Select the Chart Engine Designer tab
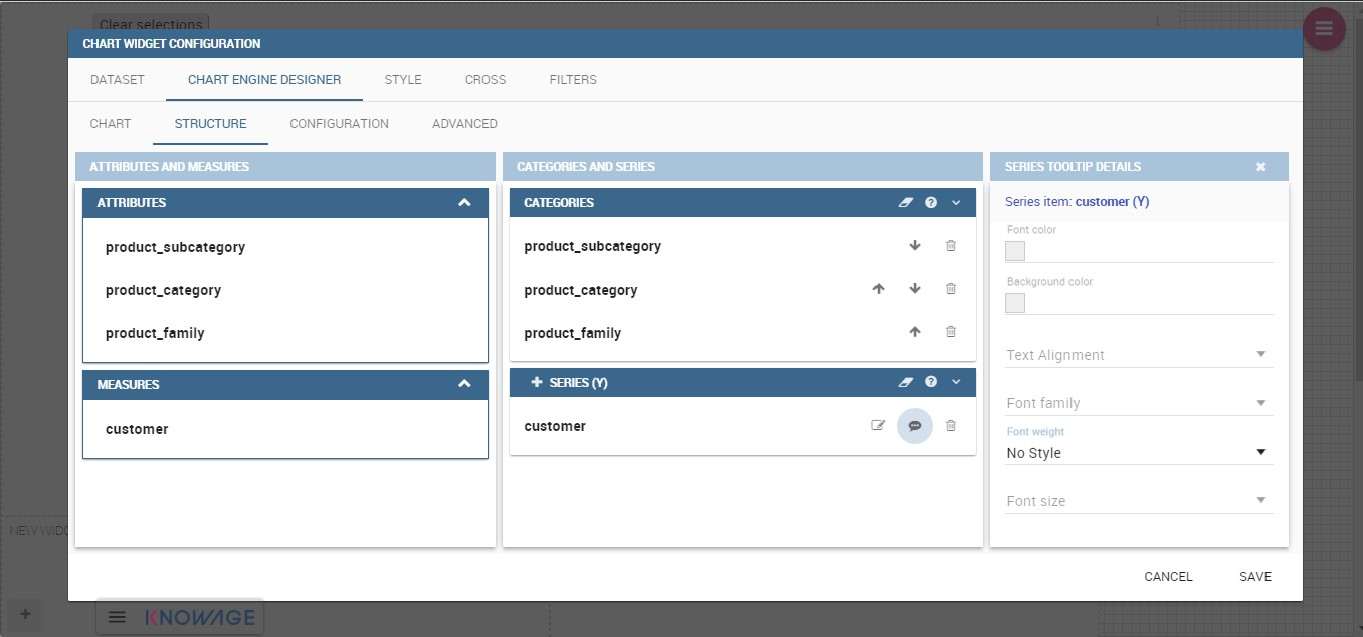Image resolution: width=1363 pixels, height=637 pixels. click(264, 80)
